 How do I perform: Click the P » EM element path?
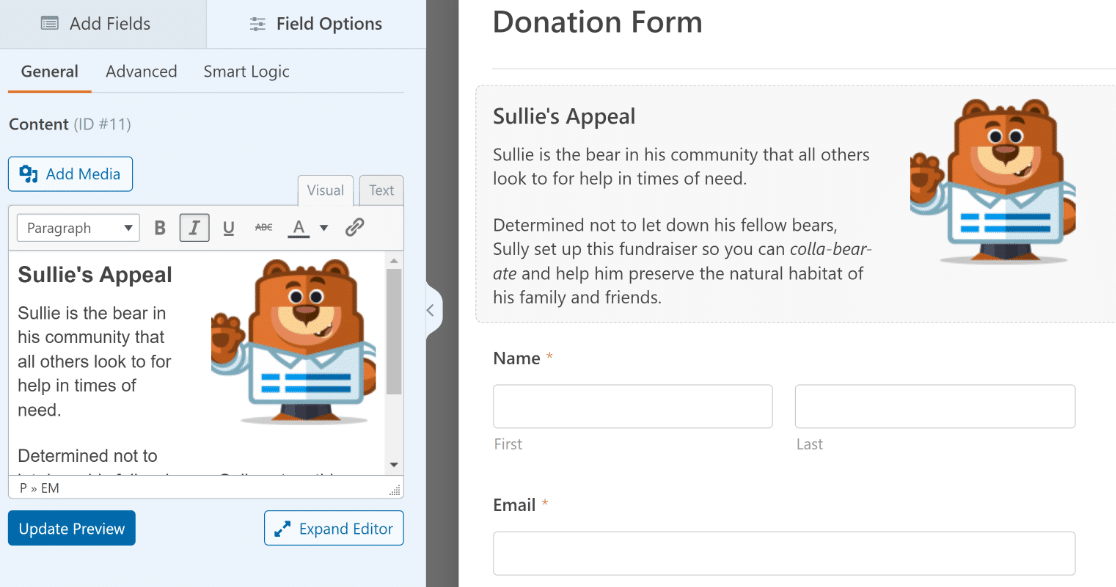click(39, 488)
